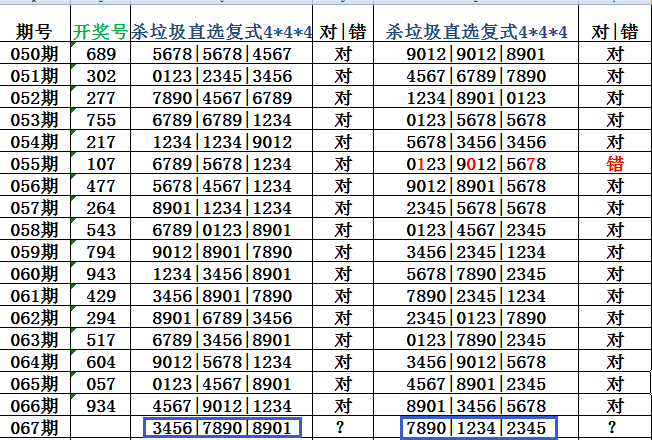Click the cell containing 4567|9012|1234
Viewport: 652px width, 440px height.
222,406
